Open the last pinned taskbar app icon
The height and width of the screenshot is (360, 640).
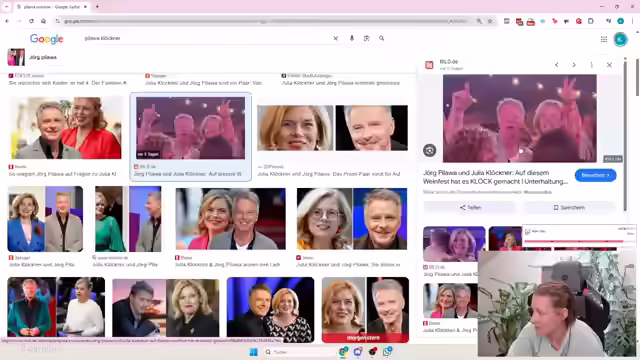(387, 351)
